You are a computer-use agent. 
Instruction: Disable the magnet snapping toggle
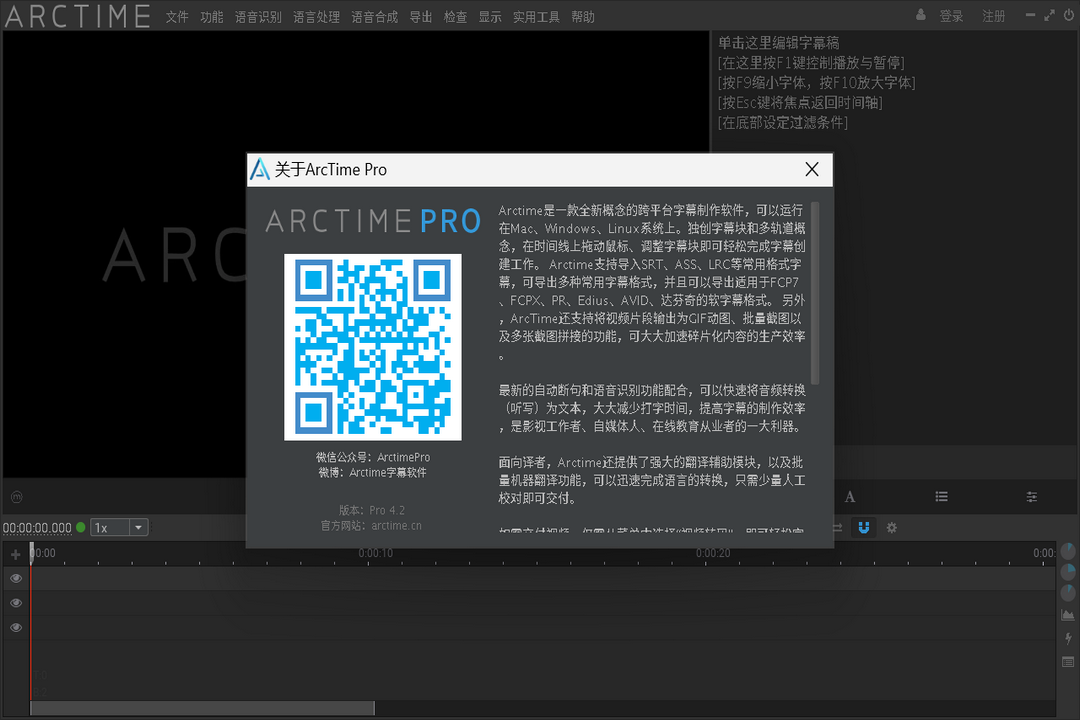coord(863,527)
